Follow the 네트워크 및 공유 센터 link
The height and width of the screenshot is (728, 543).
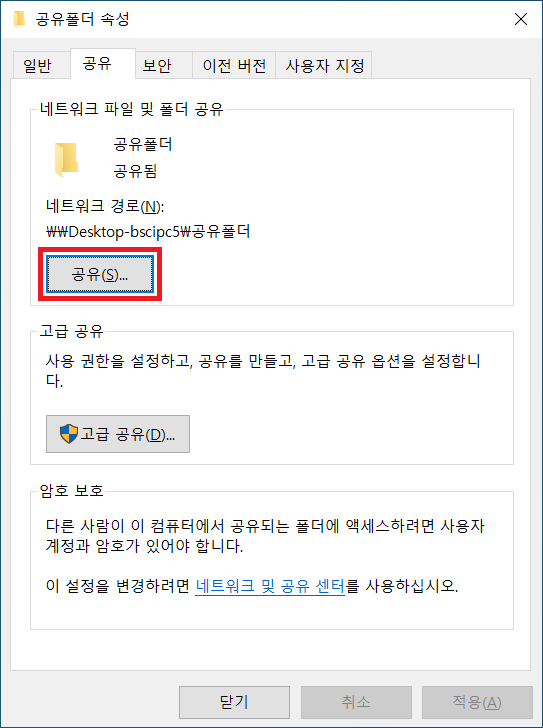pos(270,586)
